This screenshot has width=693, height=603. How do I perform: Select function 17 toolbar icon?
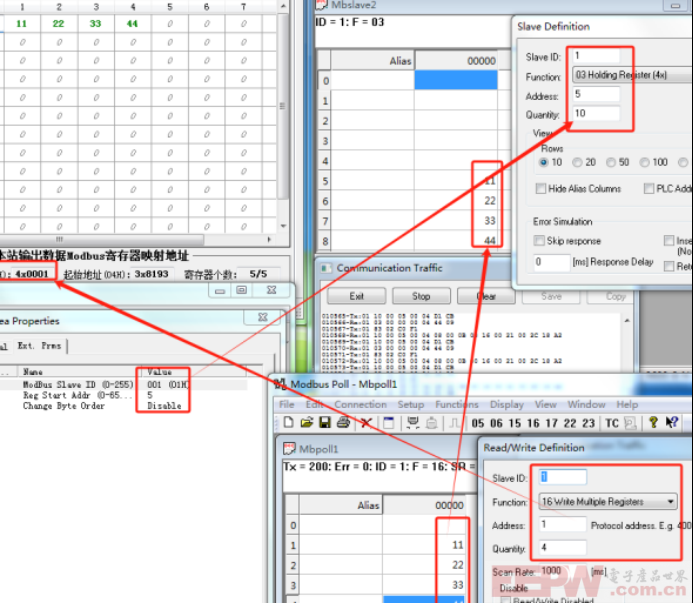pos(552,423)
